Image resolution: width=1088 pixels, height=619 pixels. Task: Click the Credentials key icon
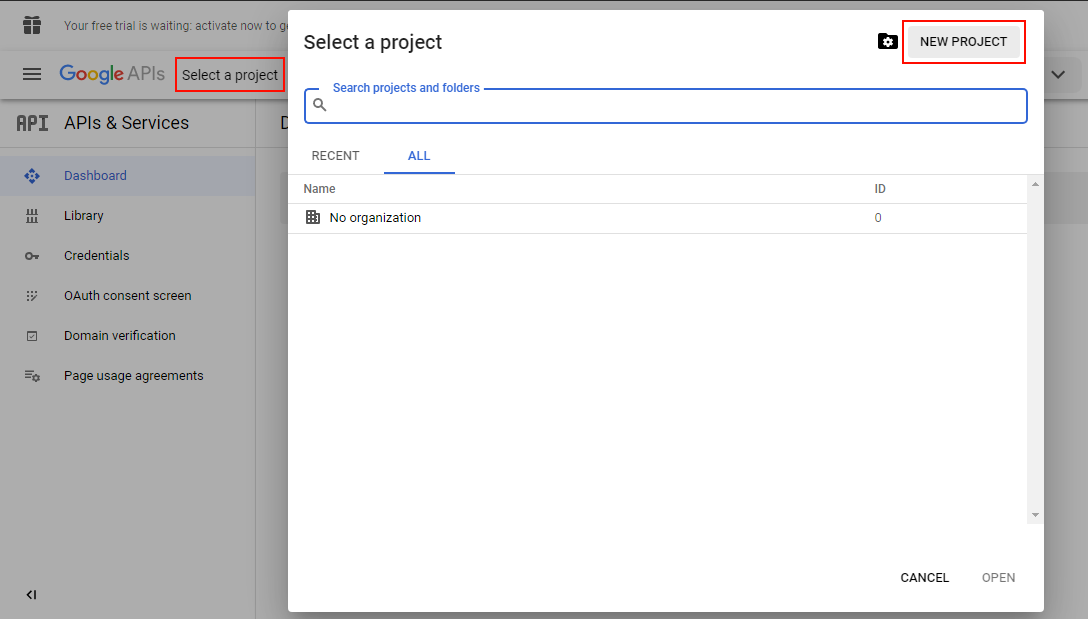click(32, 256)
